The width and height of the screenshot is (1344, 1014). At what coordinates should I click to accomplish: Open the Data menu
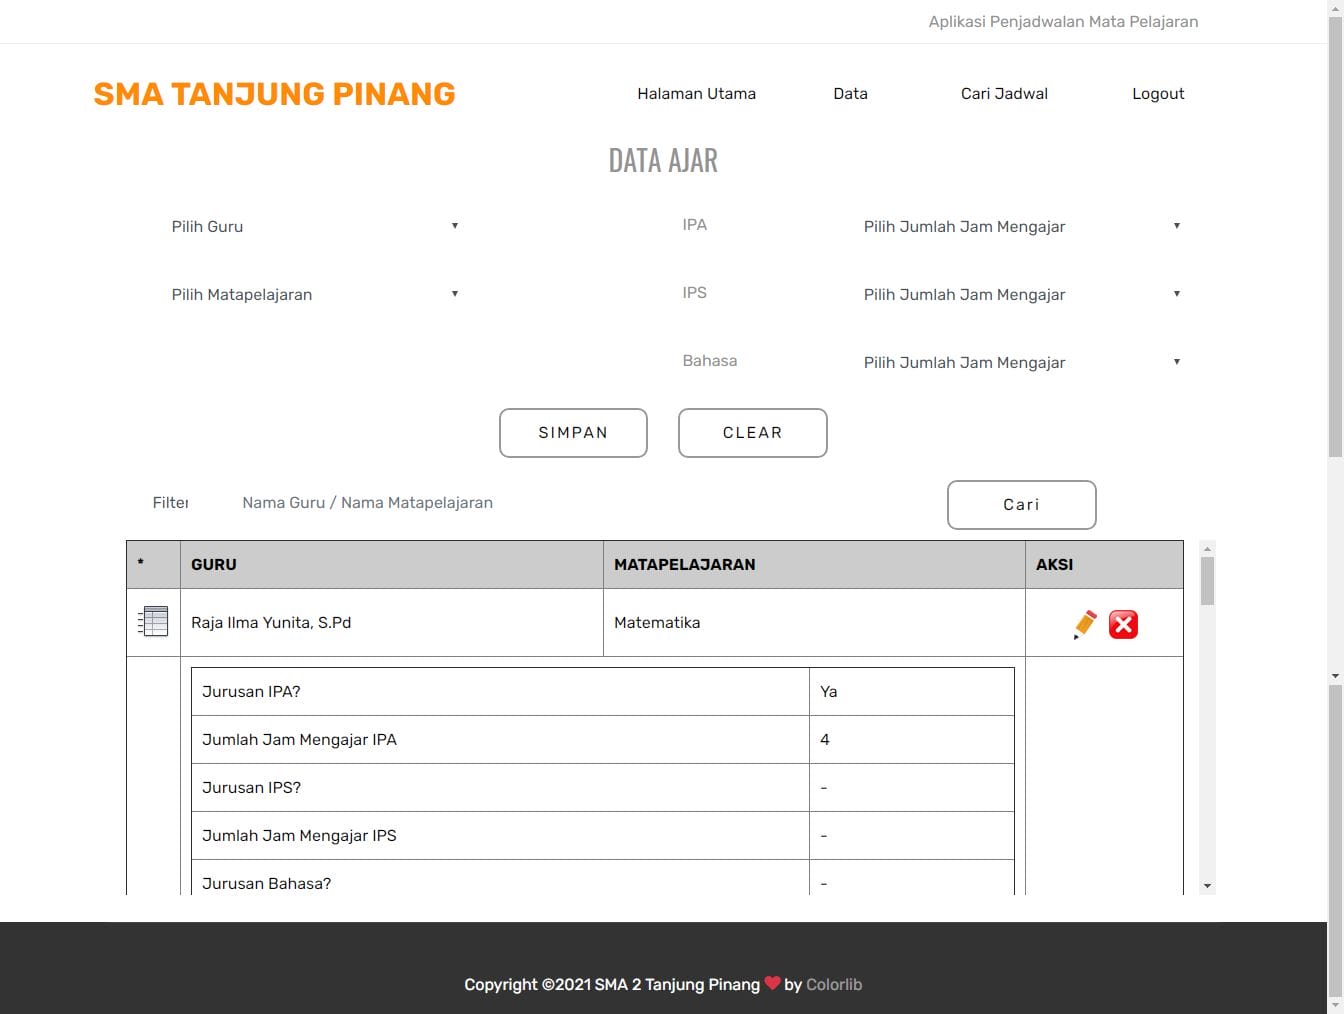[x=850, y=94]
